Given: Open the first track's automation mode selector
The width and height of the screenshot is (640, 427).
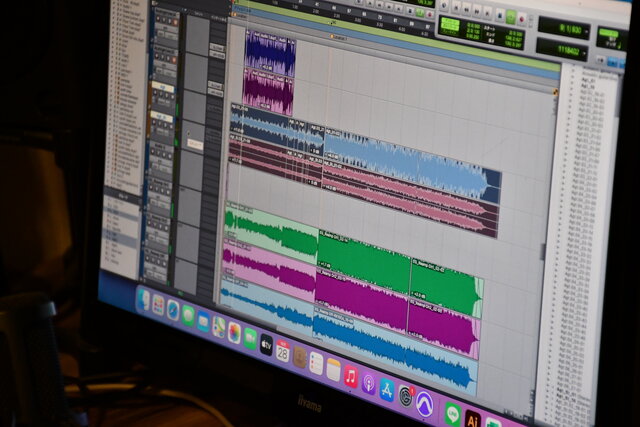Looking at the screenshot, I should [x=171, y=36].
